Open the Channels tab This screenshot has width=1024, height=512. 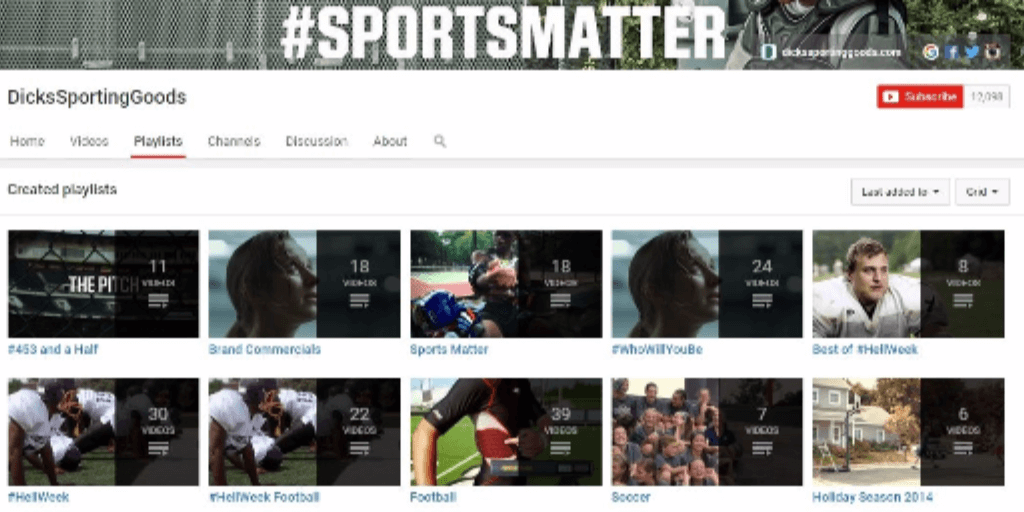(x=234, y=141)
